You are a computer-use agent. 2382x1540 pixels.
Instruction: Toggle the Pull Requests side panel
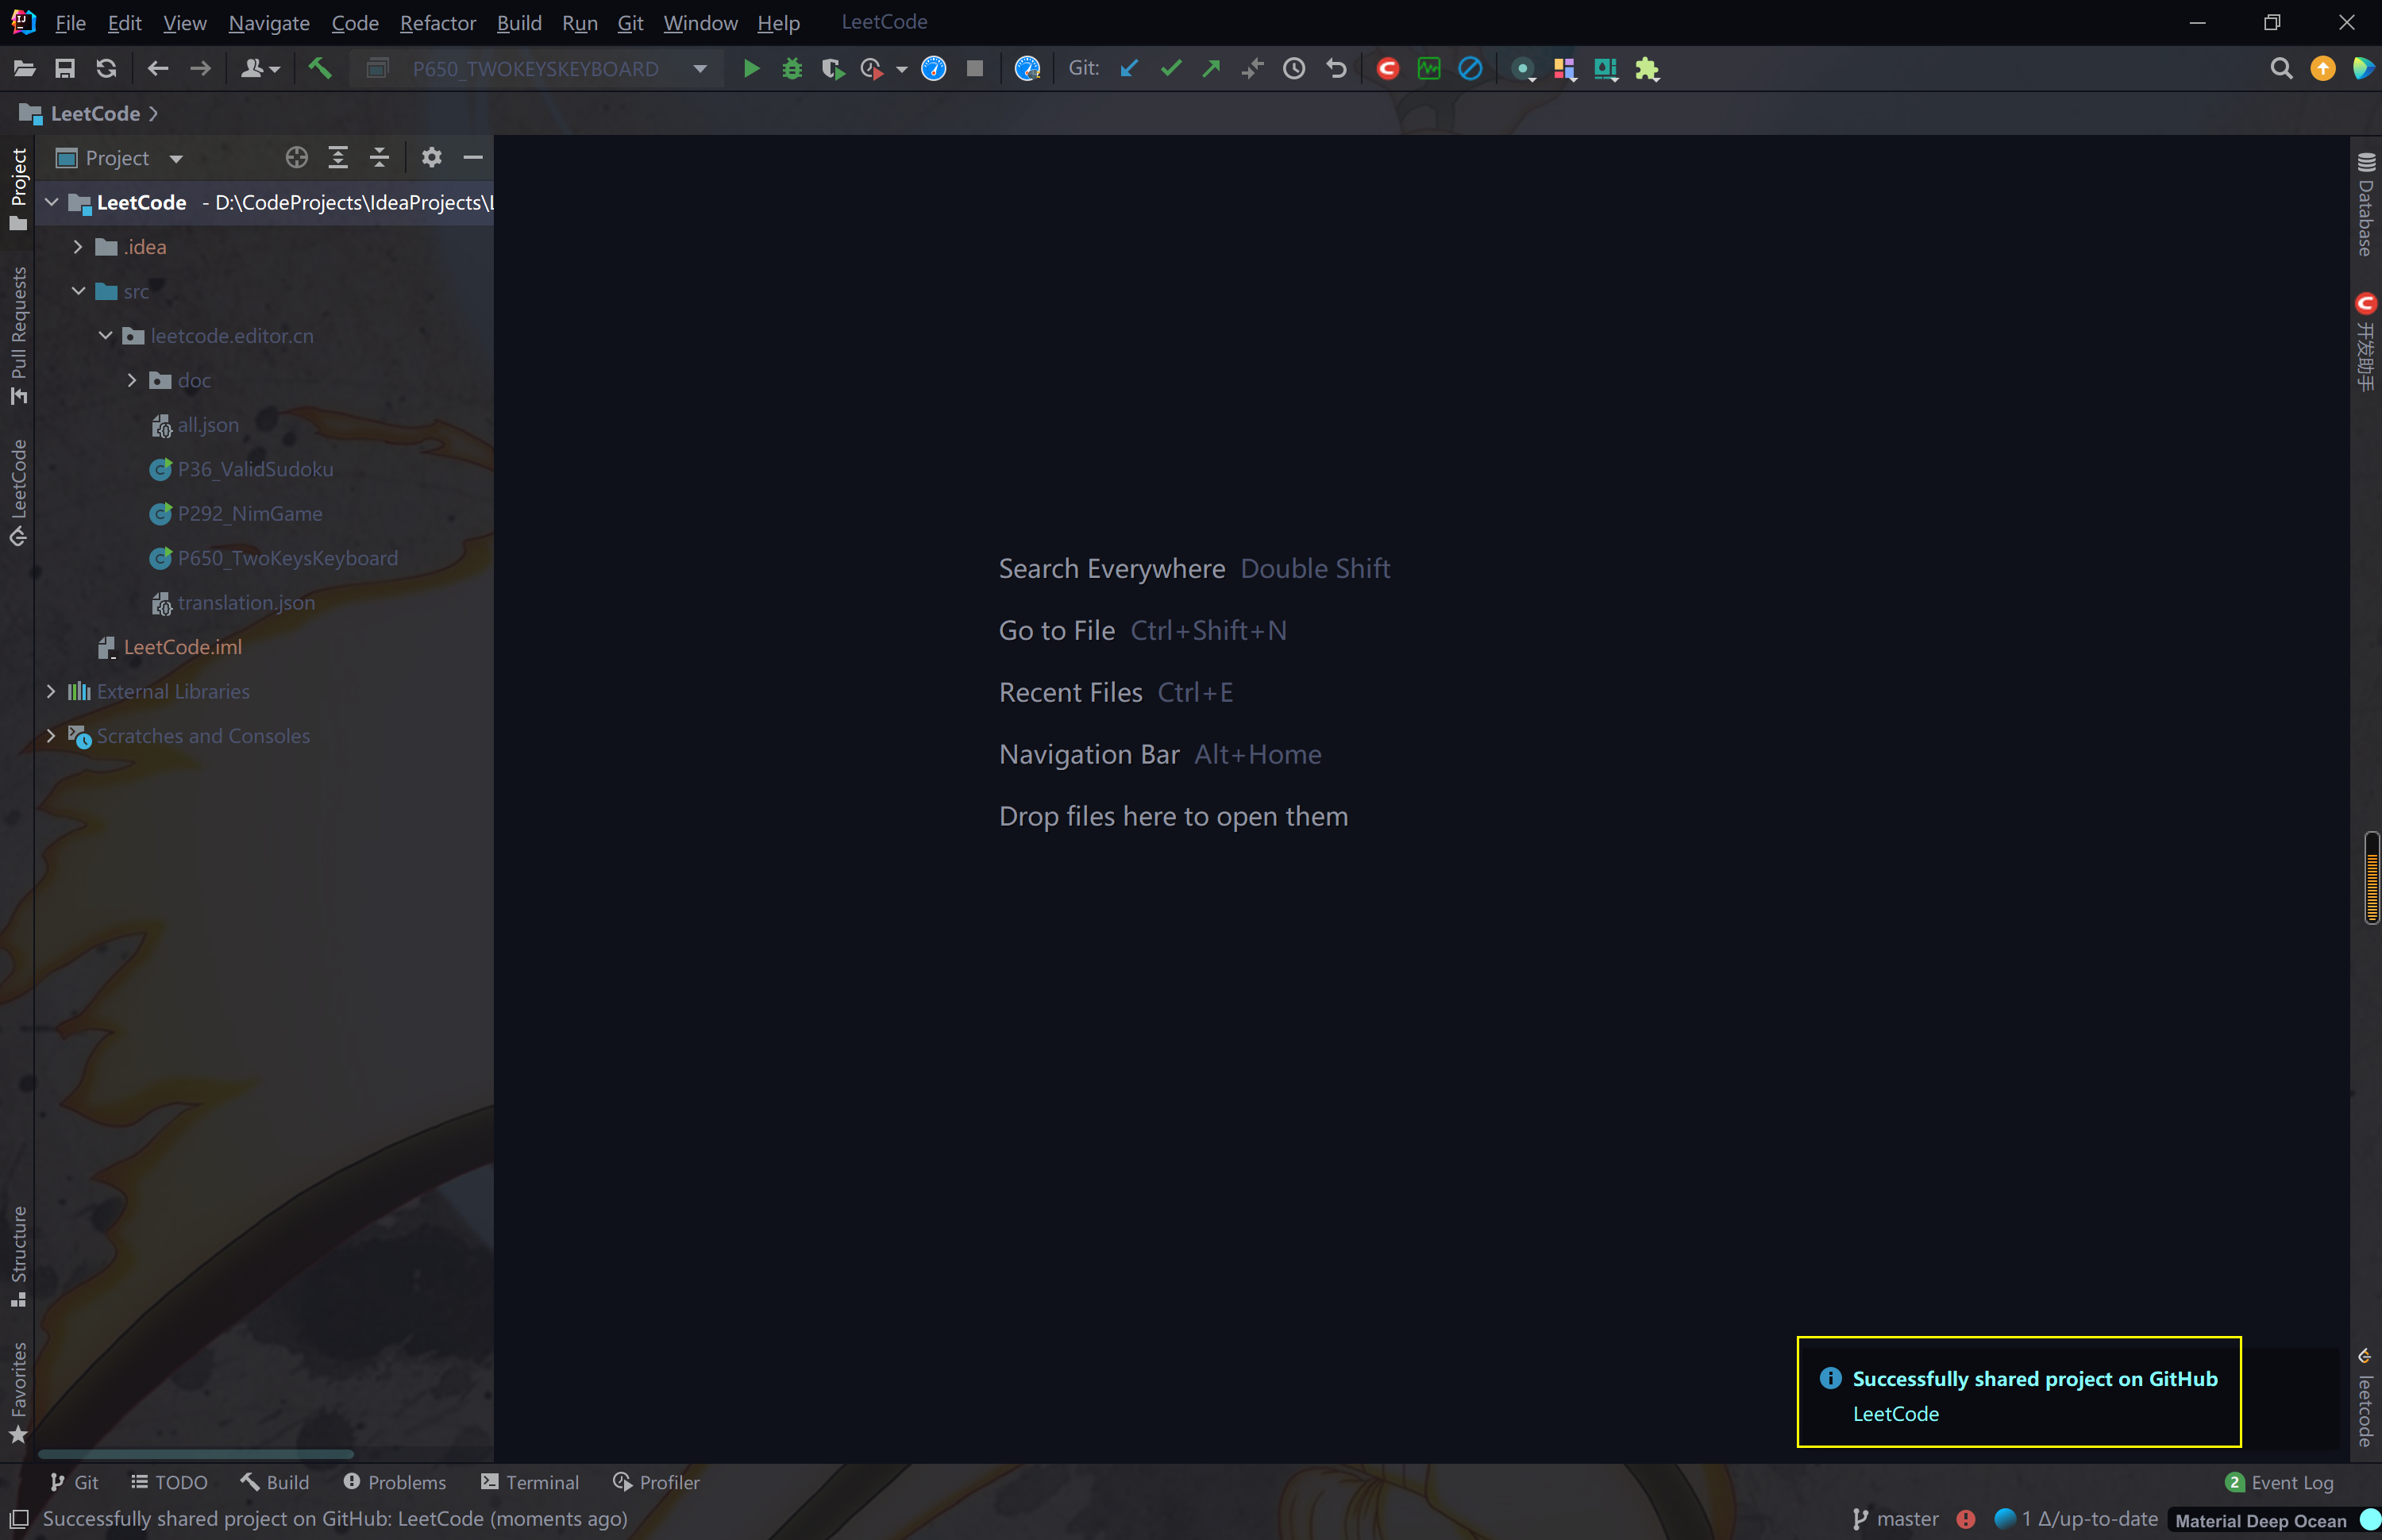tap(18, 336)
